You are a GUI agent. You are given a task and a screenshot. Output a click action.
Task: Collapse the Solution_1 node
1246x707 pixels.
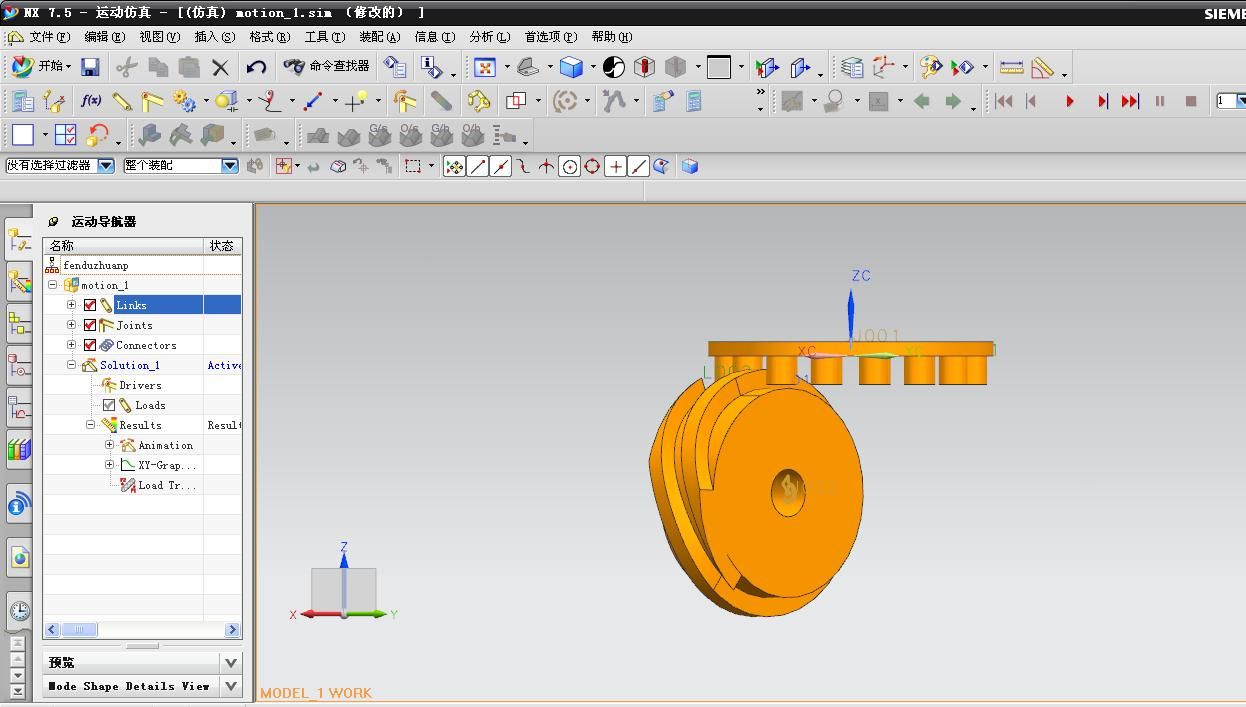[x=71, y=365]
